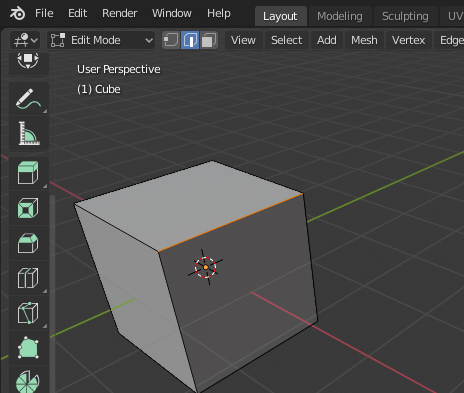Open the File menu
The width and height of the screenshot is (464, 393).
(x=44, y=13)
